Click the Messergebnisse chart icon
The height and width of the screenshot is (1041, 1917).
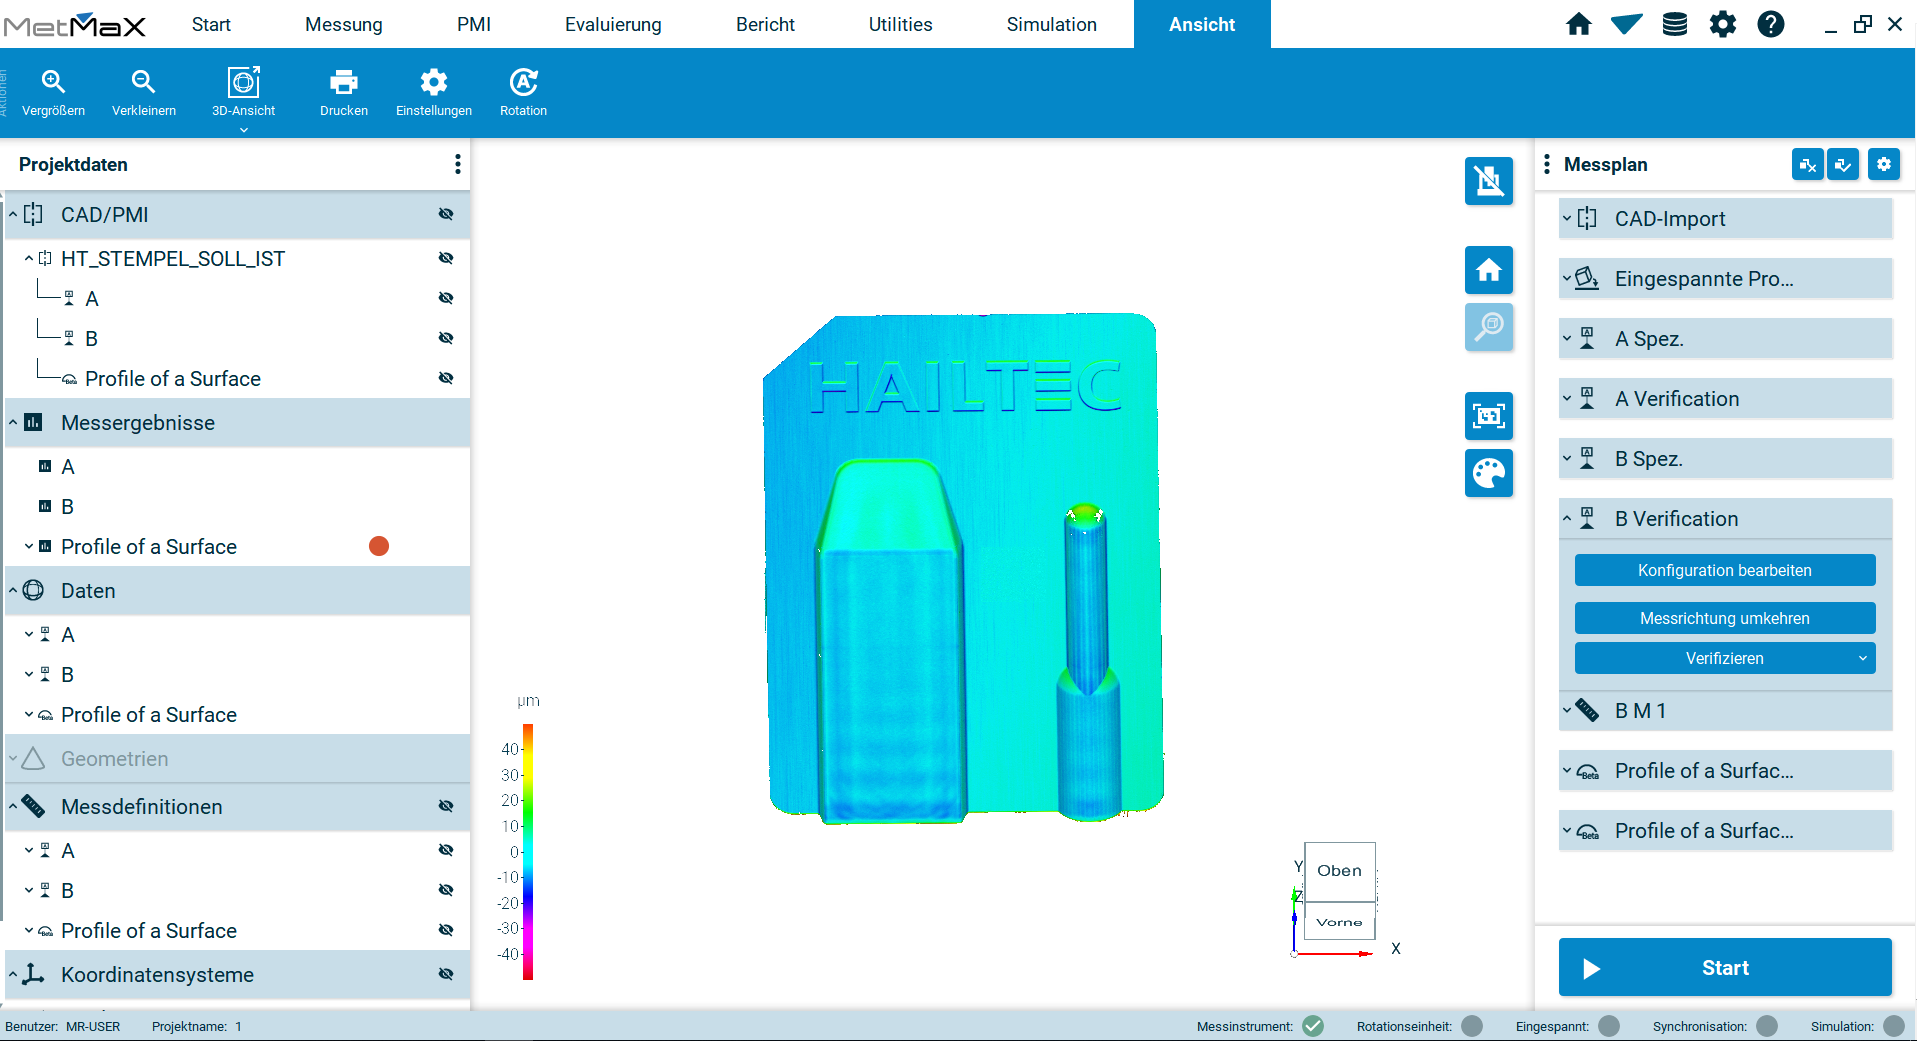33,422
